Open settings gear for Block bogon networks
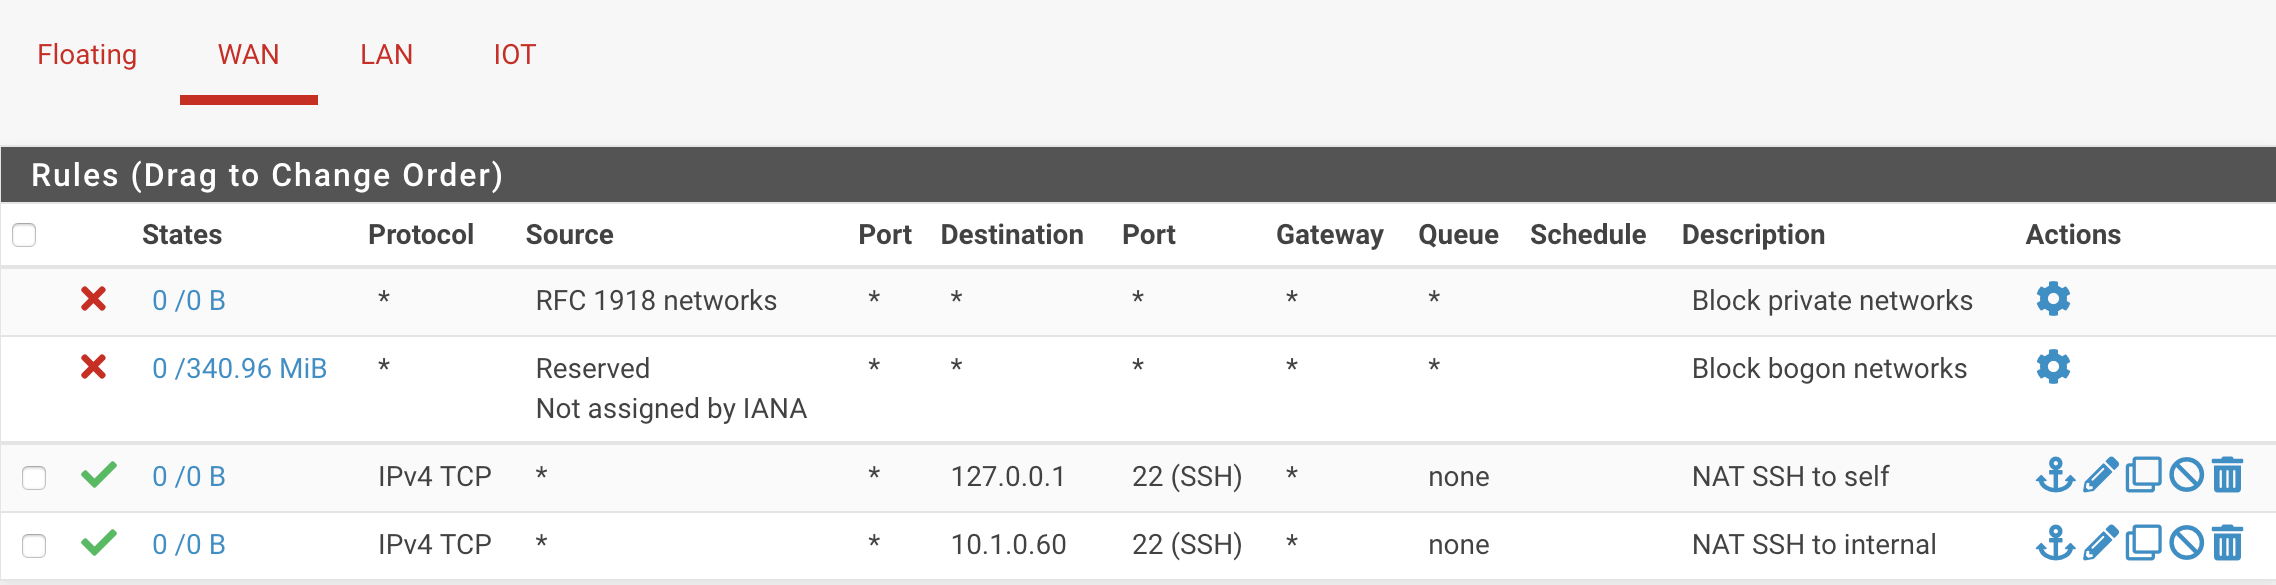The width and height of the screenshot is (2276, 585). (x=2053, y=367)
